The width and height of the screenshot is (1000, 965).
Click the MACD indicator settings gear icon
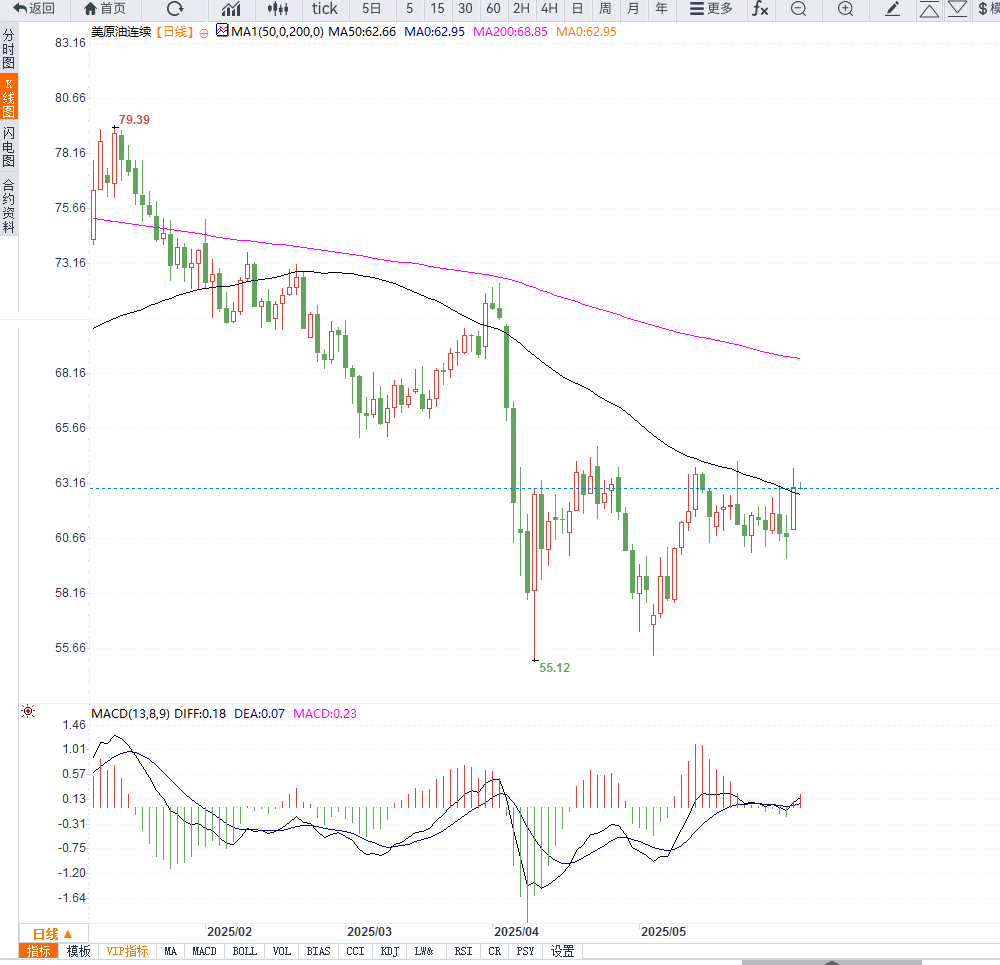pos(28,711)
